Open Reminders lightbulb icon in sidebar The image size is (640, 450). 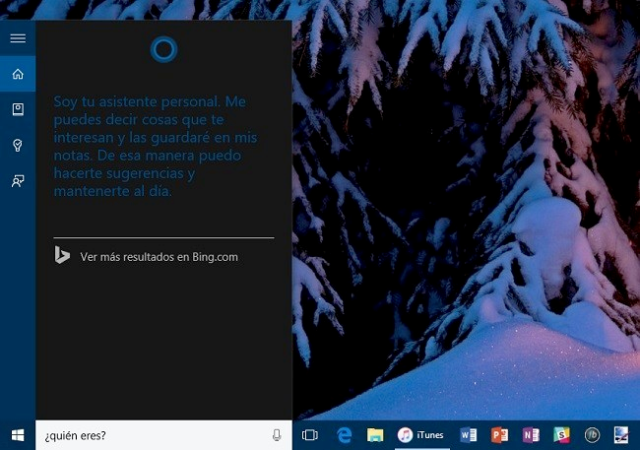point(17,145)
